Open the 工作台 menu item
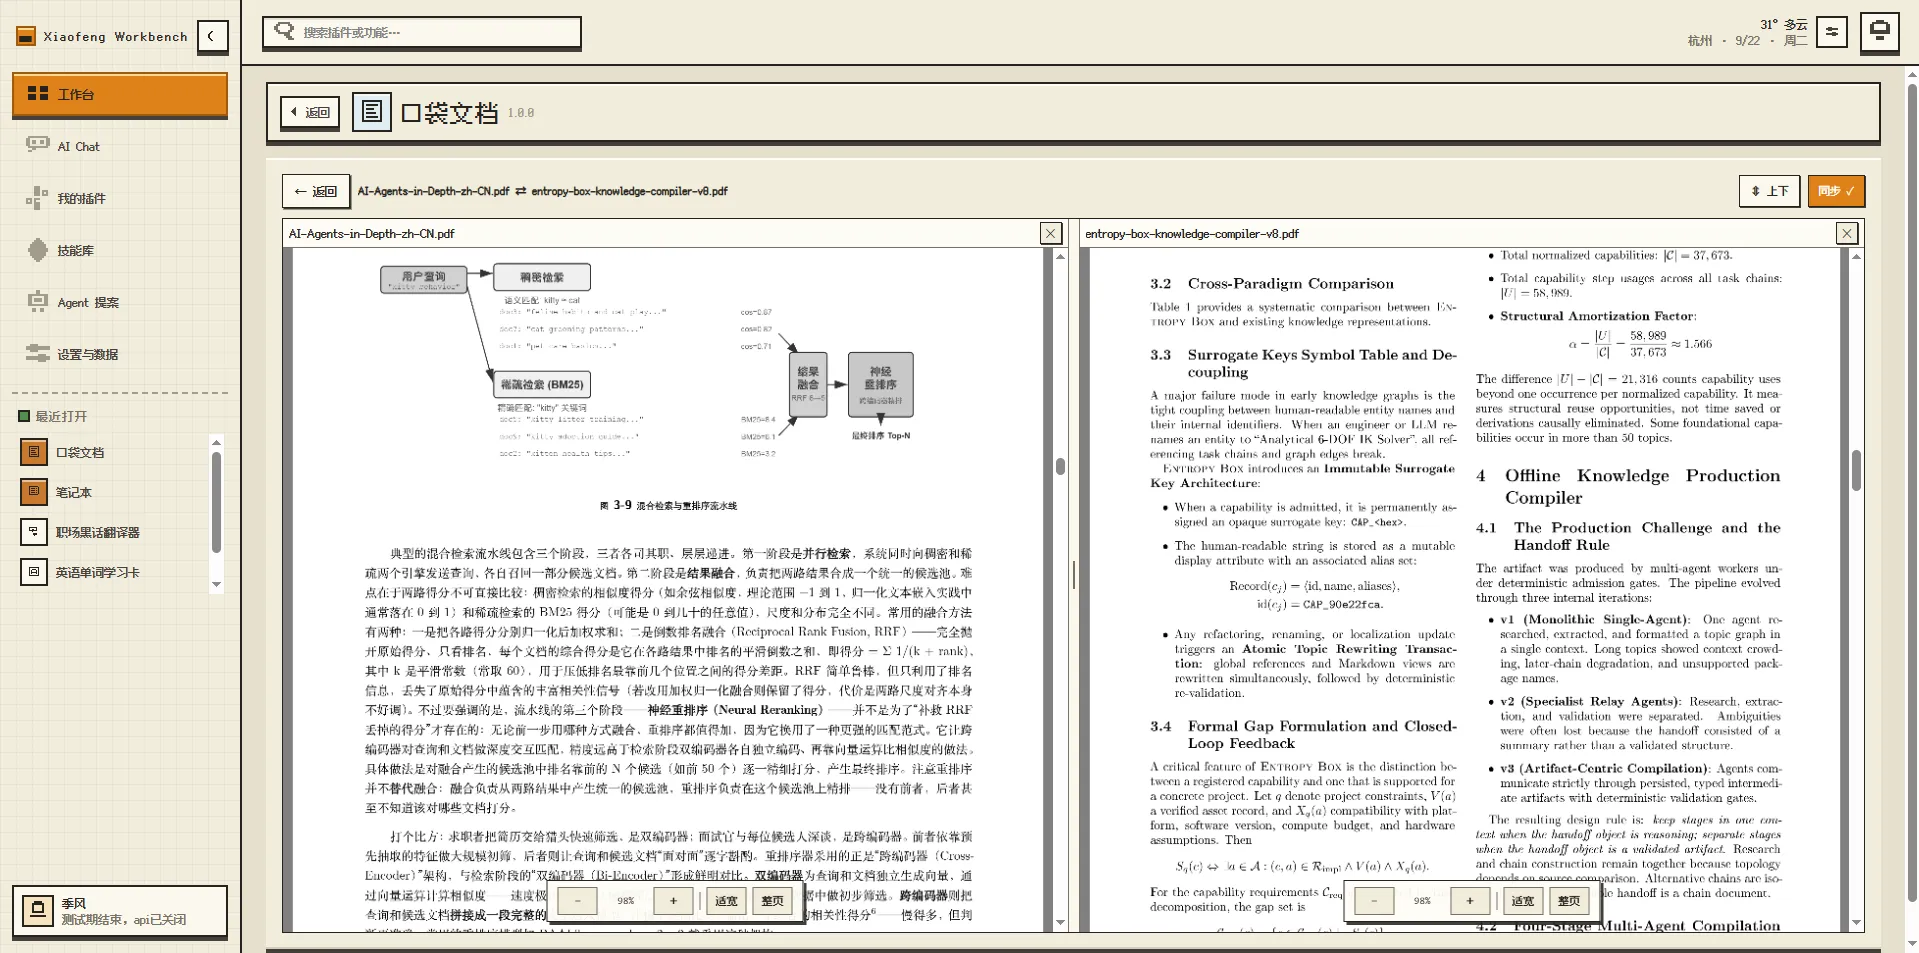The width and height of the screenshot is (1919, 953). point(120,94)
